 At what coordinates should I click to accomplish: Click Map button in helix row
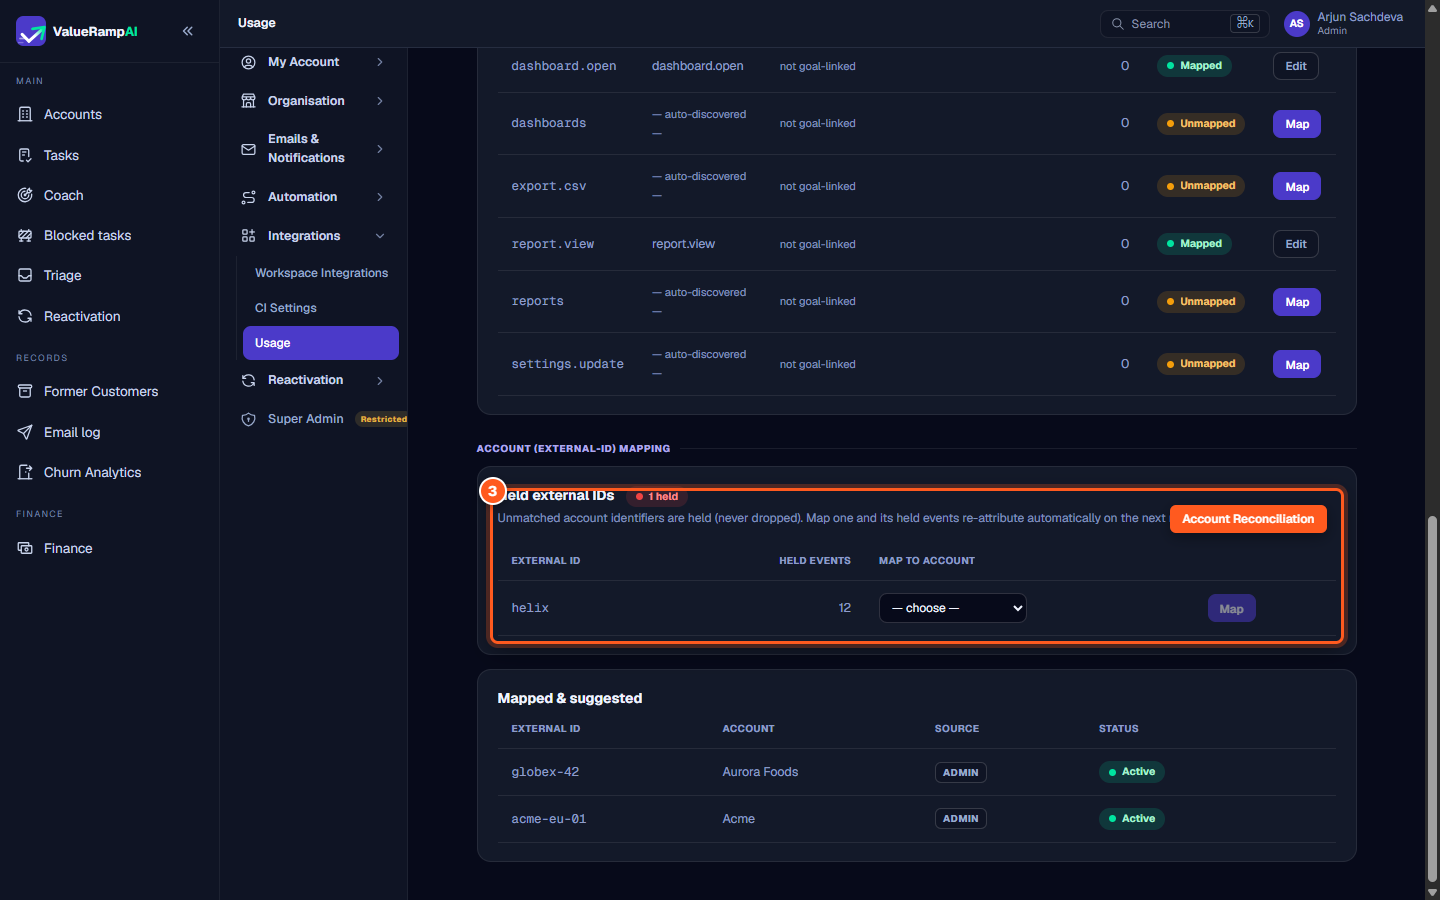click(x=1231, y=609)
